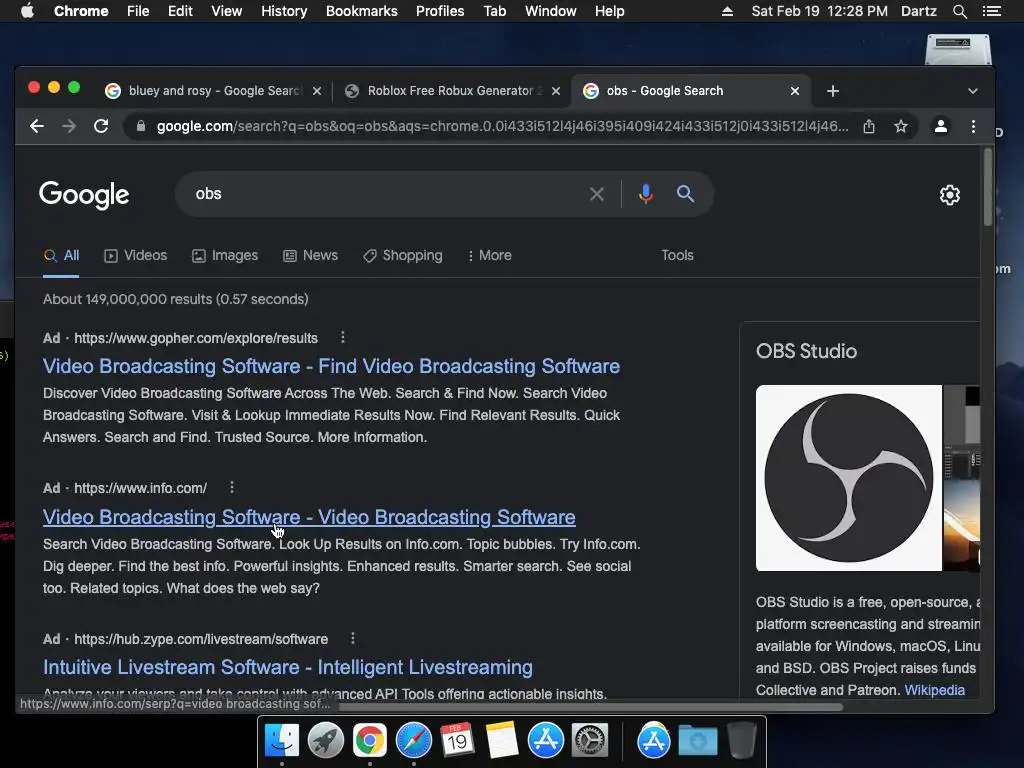1024x768 pixels.
Task: Open Control Center list icon in menu bar
Action: point(991,11)
